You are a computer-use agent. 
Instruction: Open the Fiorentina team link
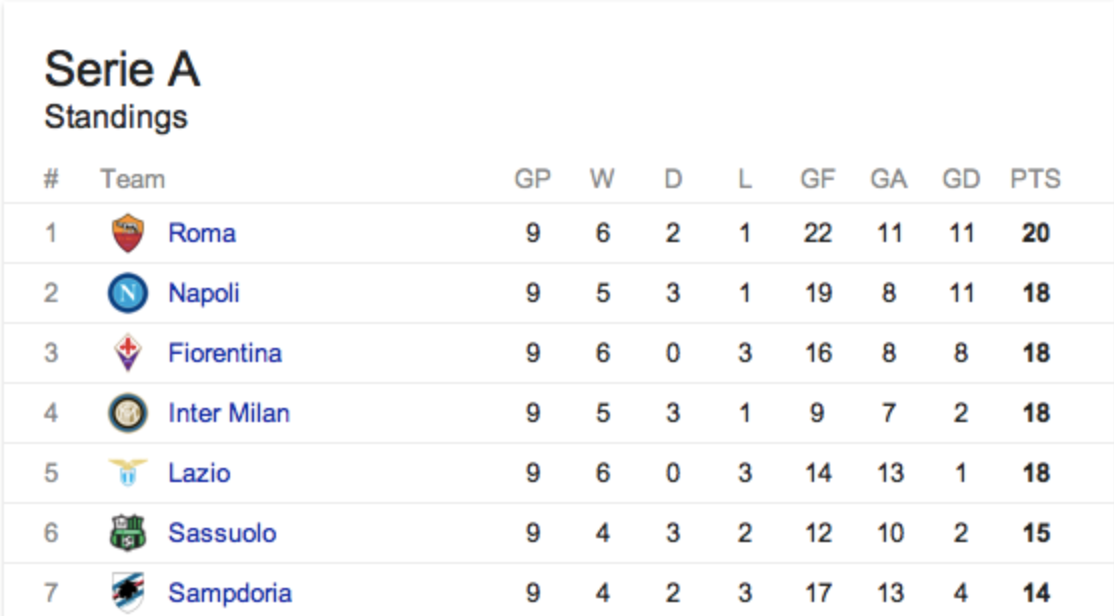[225, 353]
